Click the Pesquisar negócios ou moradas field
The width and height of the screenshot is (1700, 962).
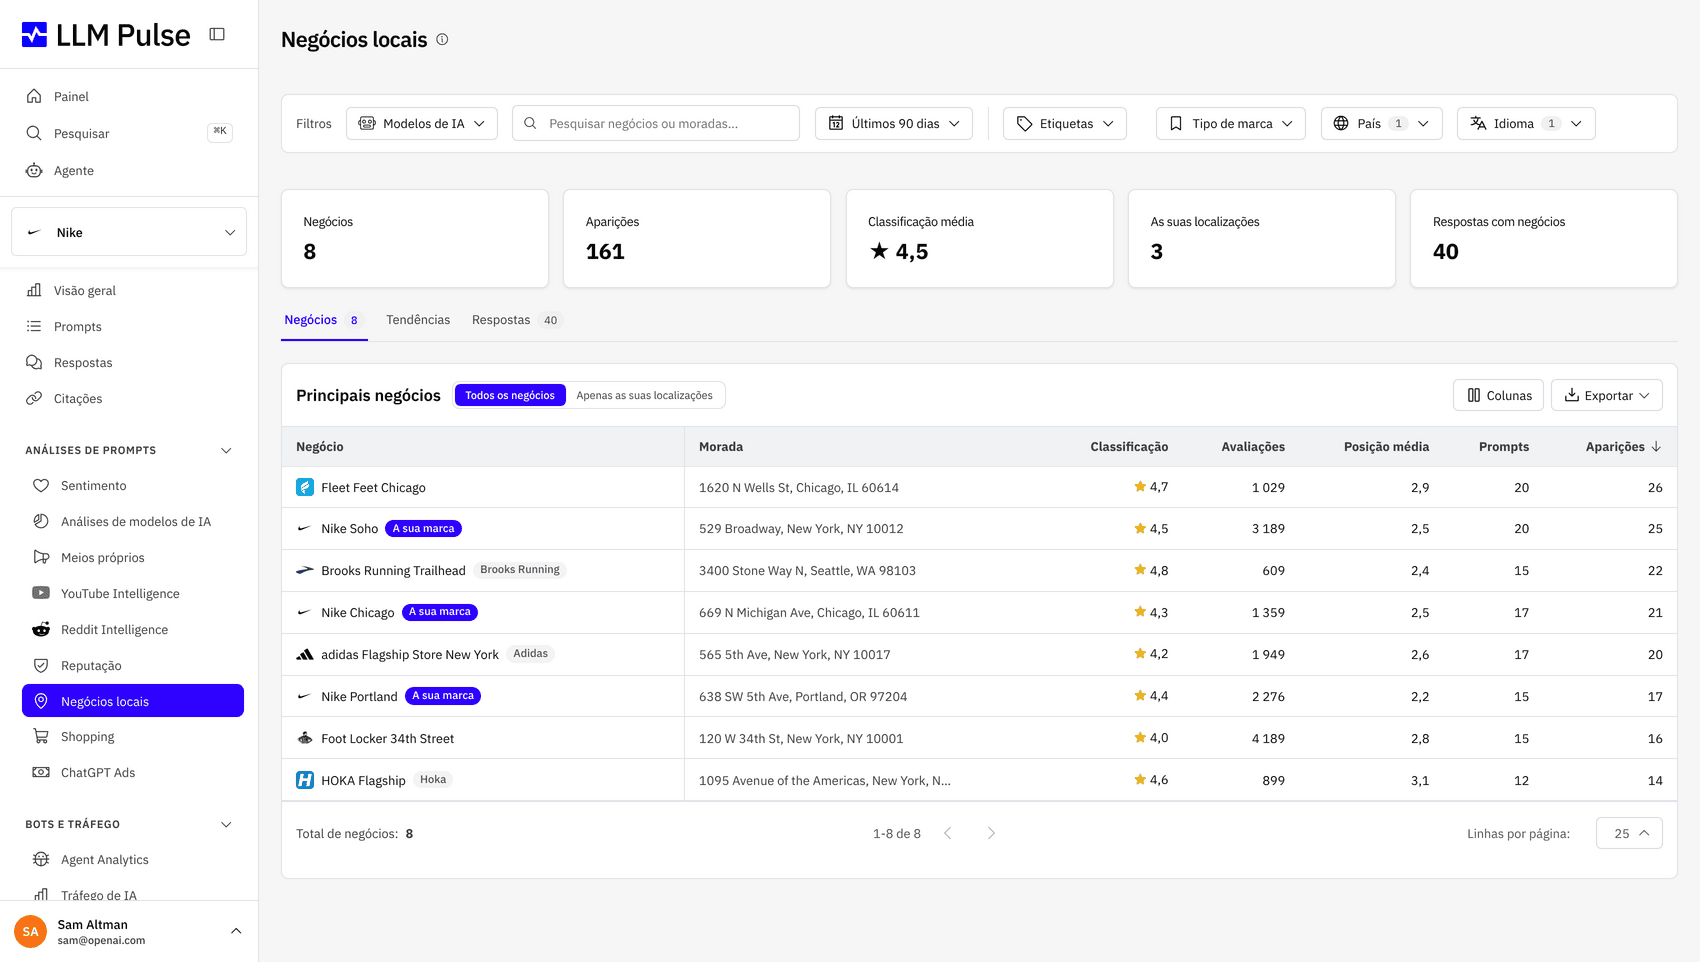coord(656,123)
